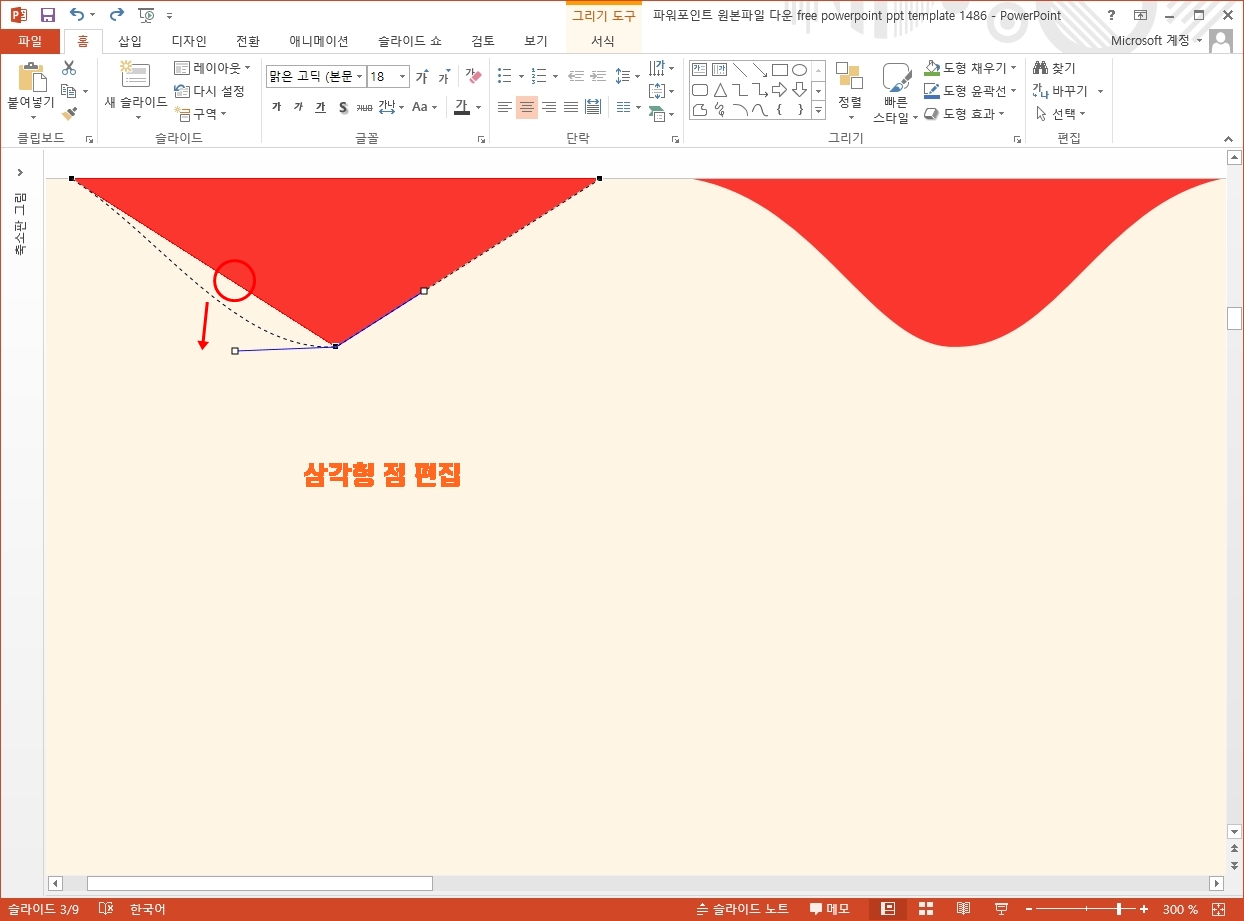Image resolution: width=1244 pixels, height=921 pixels.
Task: Choose the freeform scribble shape
Action: click(x=720, y=110)
